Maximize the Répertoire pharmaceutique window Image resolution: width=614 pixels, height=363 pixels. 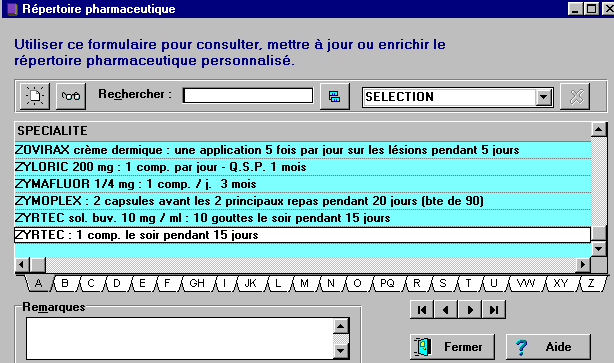click(591, 9)
